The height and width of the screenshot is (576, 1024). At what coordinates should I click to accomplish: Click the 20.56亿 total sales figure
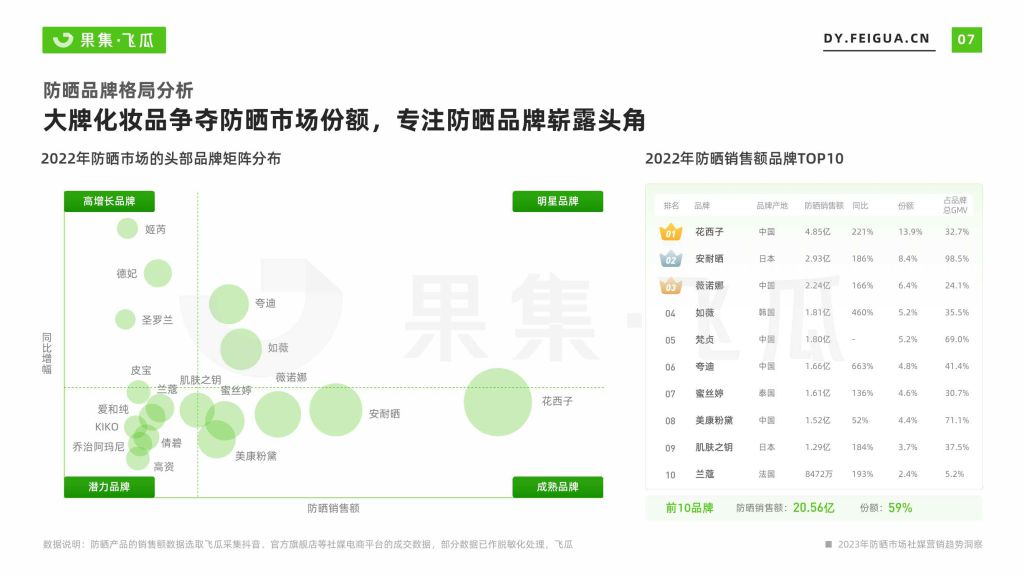click(x=814, y=507)
